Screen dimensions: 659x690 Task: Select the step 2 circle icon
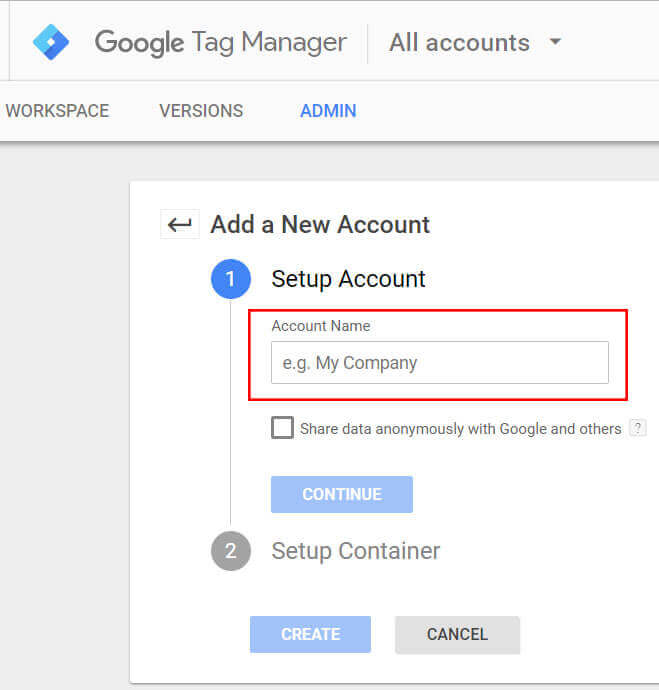coord(231,551)
